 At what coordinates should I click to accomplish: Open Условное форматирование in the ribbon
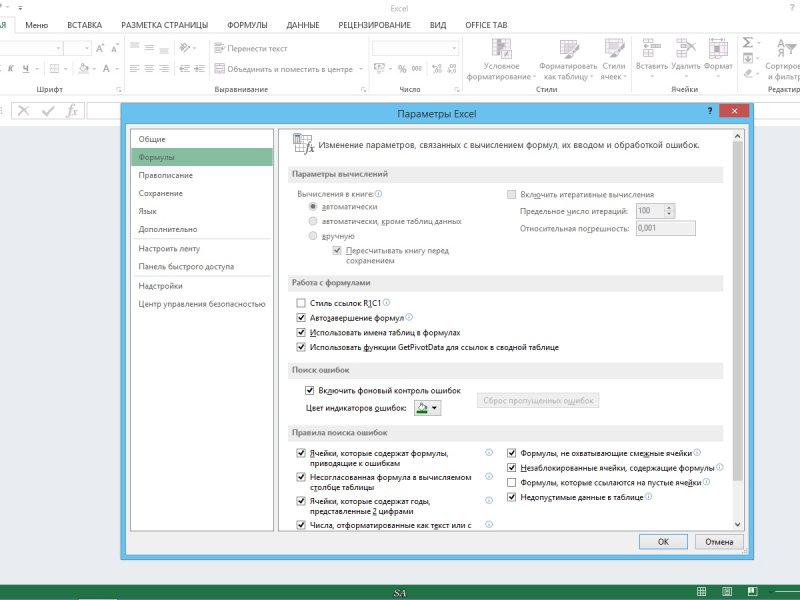[x=501, y=59]
